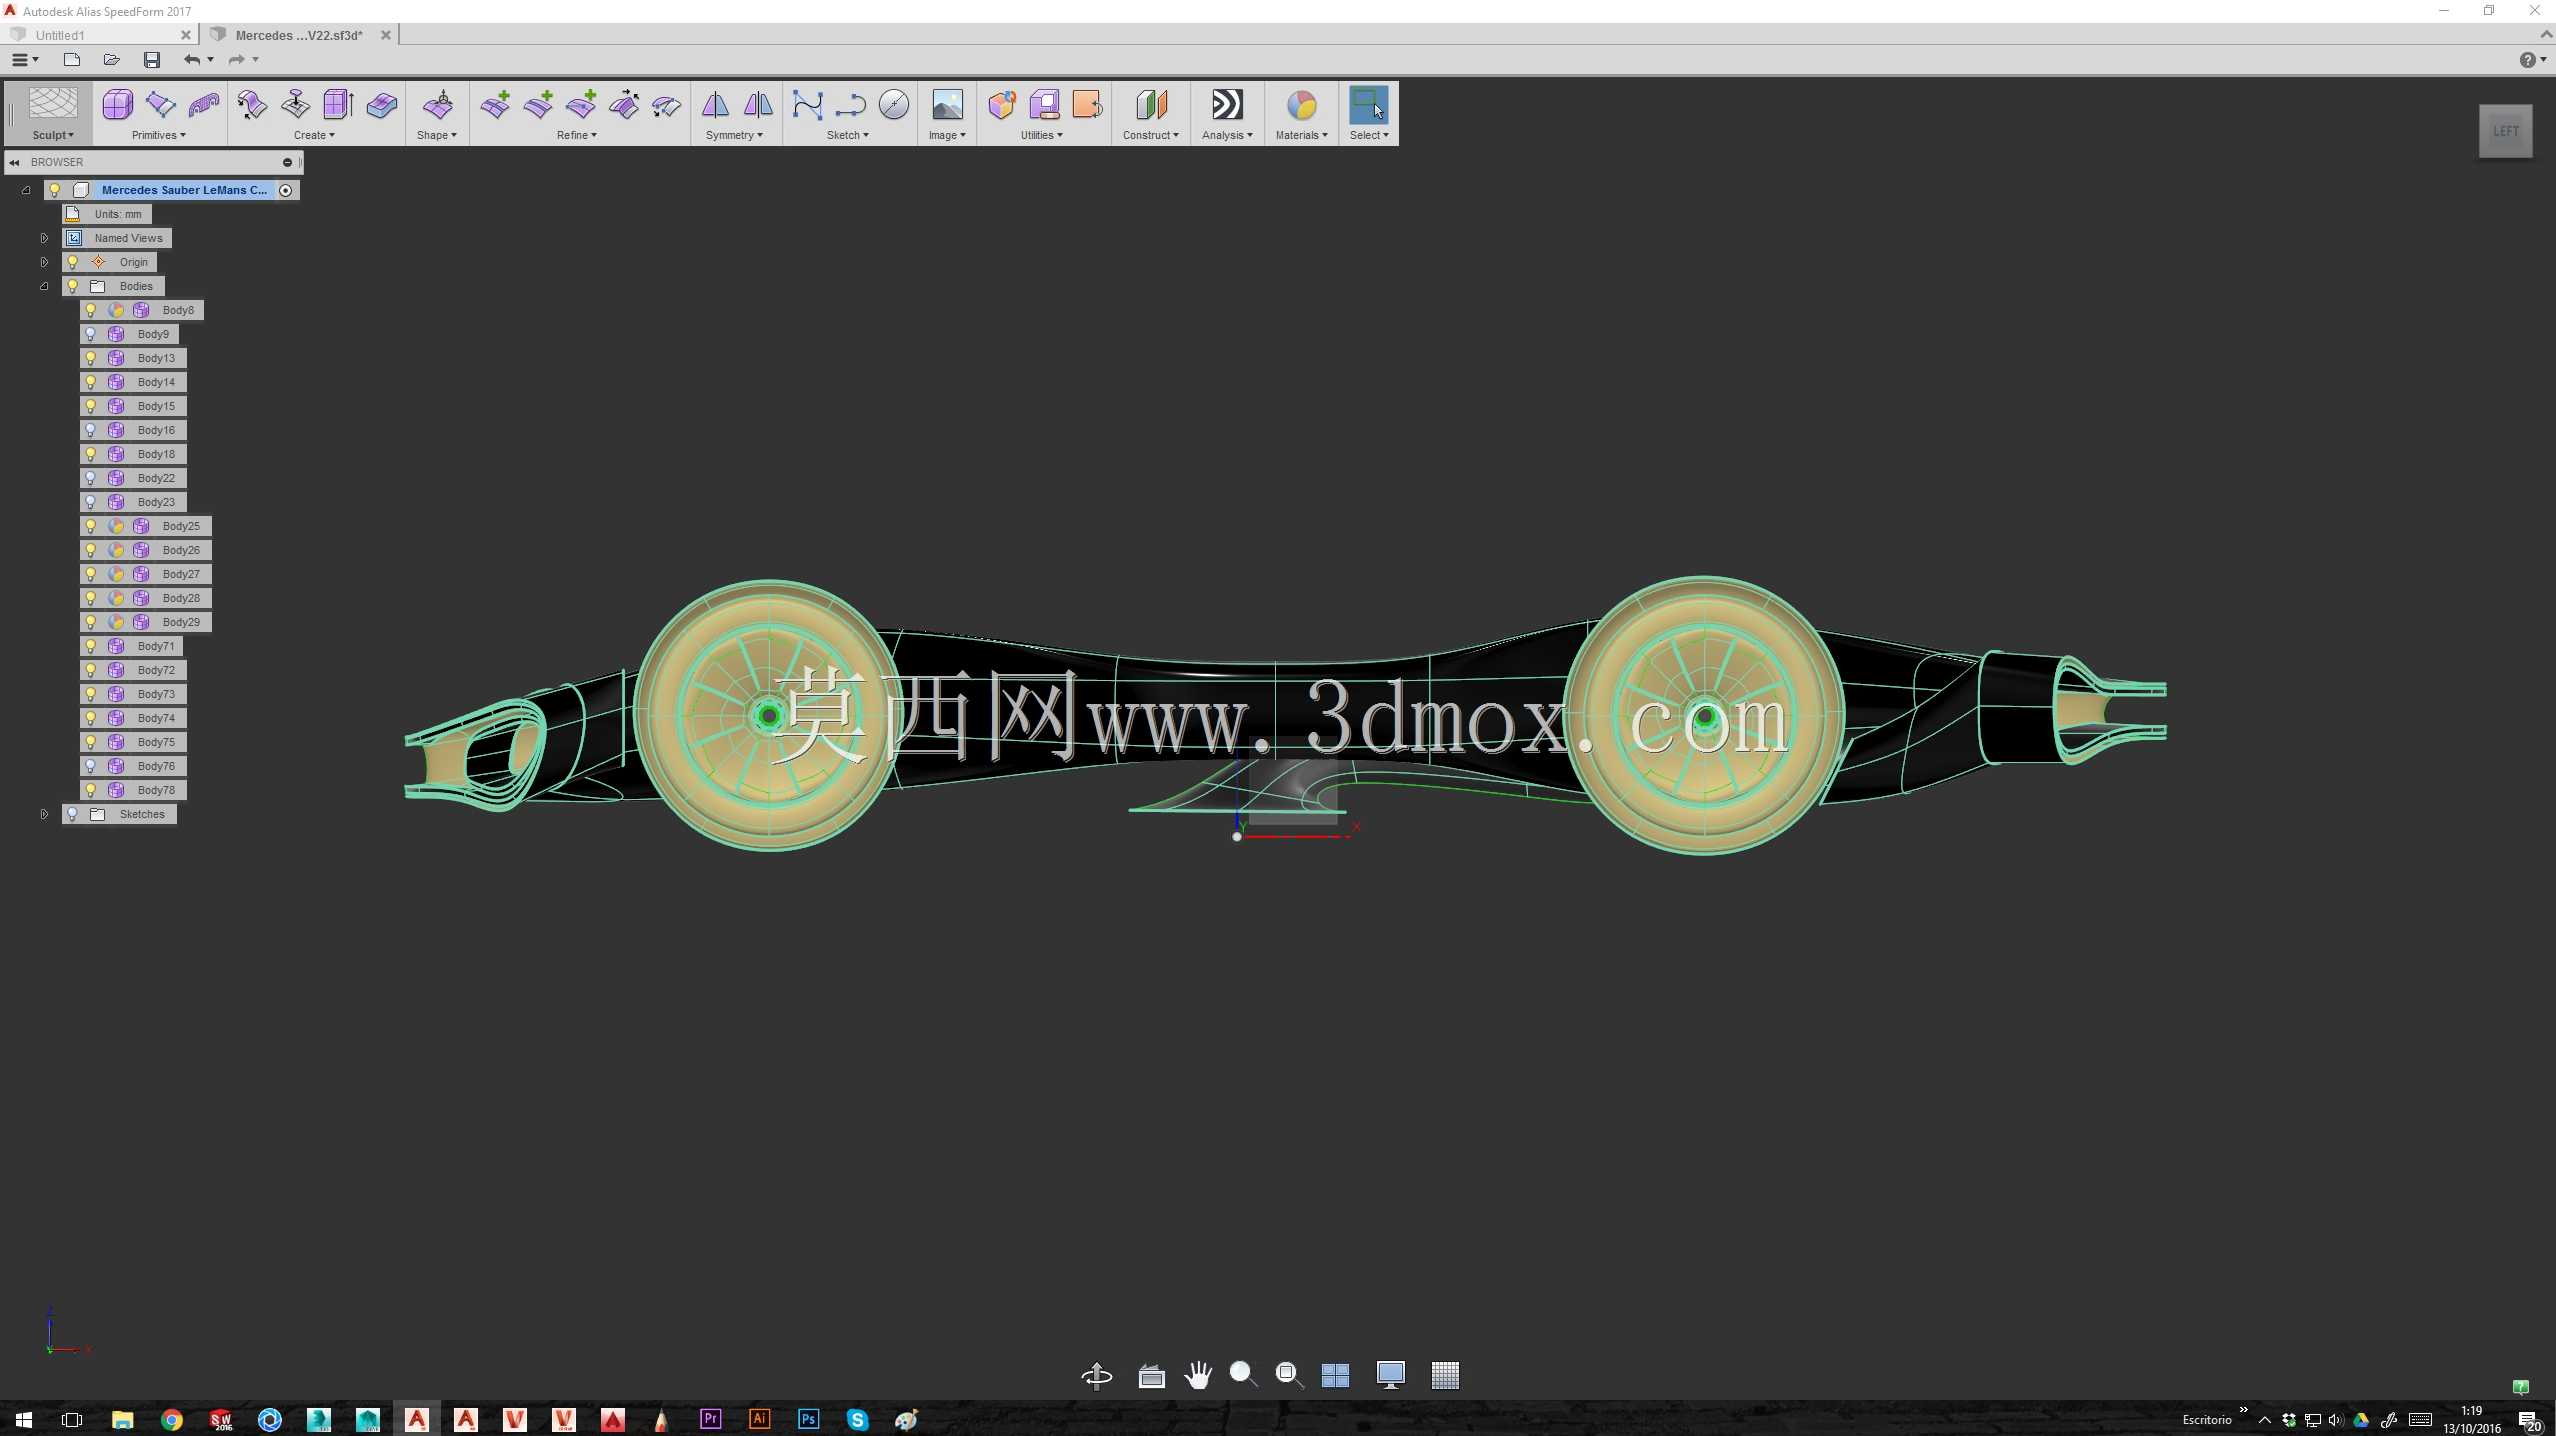Open the Windows Start menu
The height and width of the screenshot is (1436, 2556).
coord(24,1420)
